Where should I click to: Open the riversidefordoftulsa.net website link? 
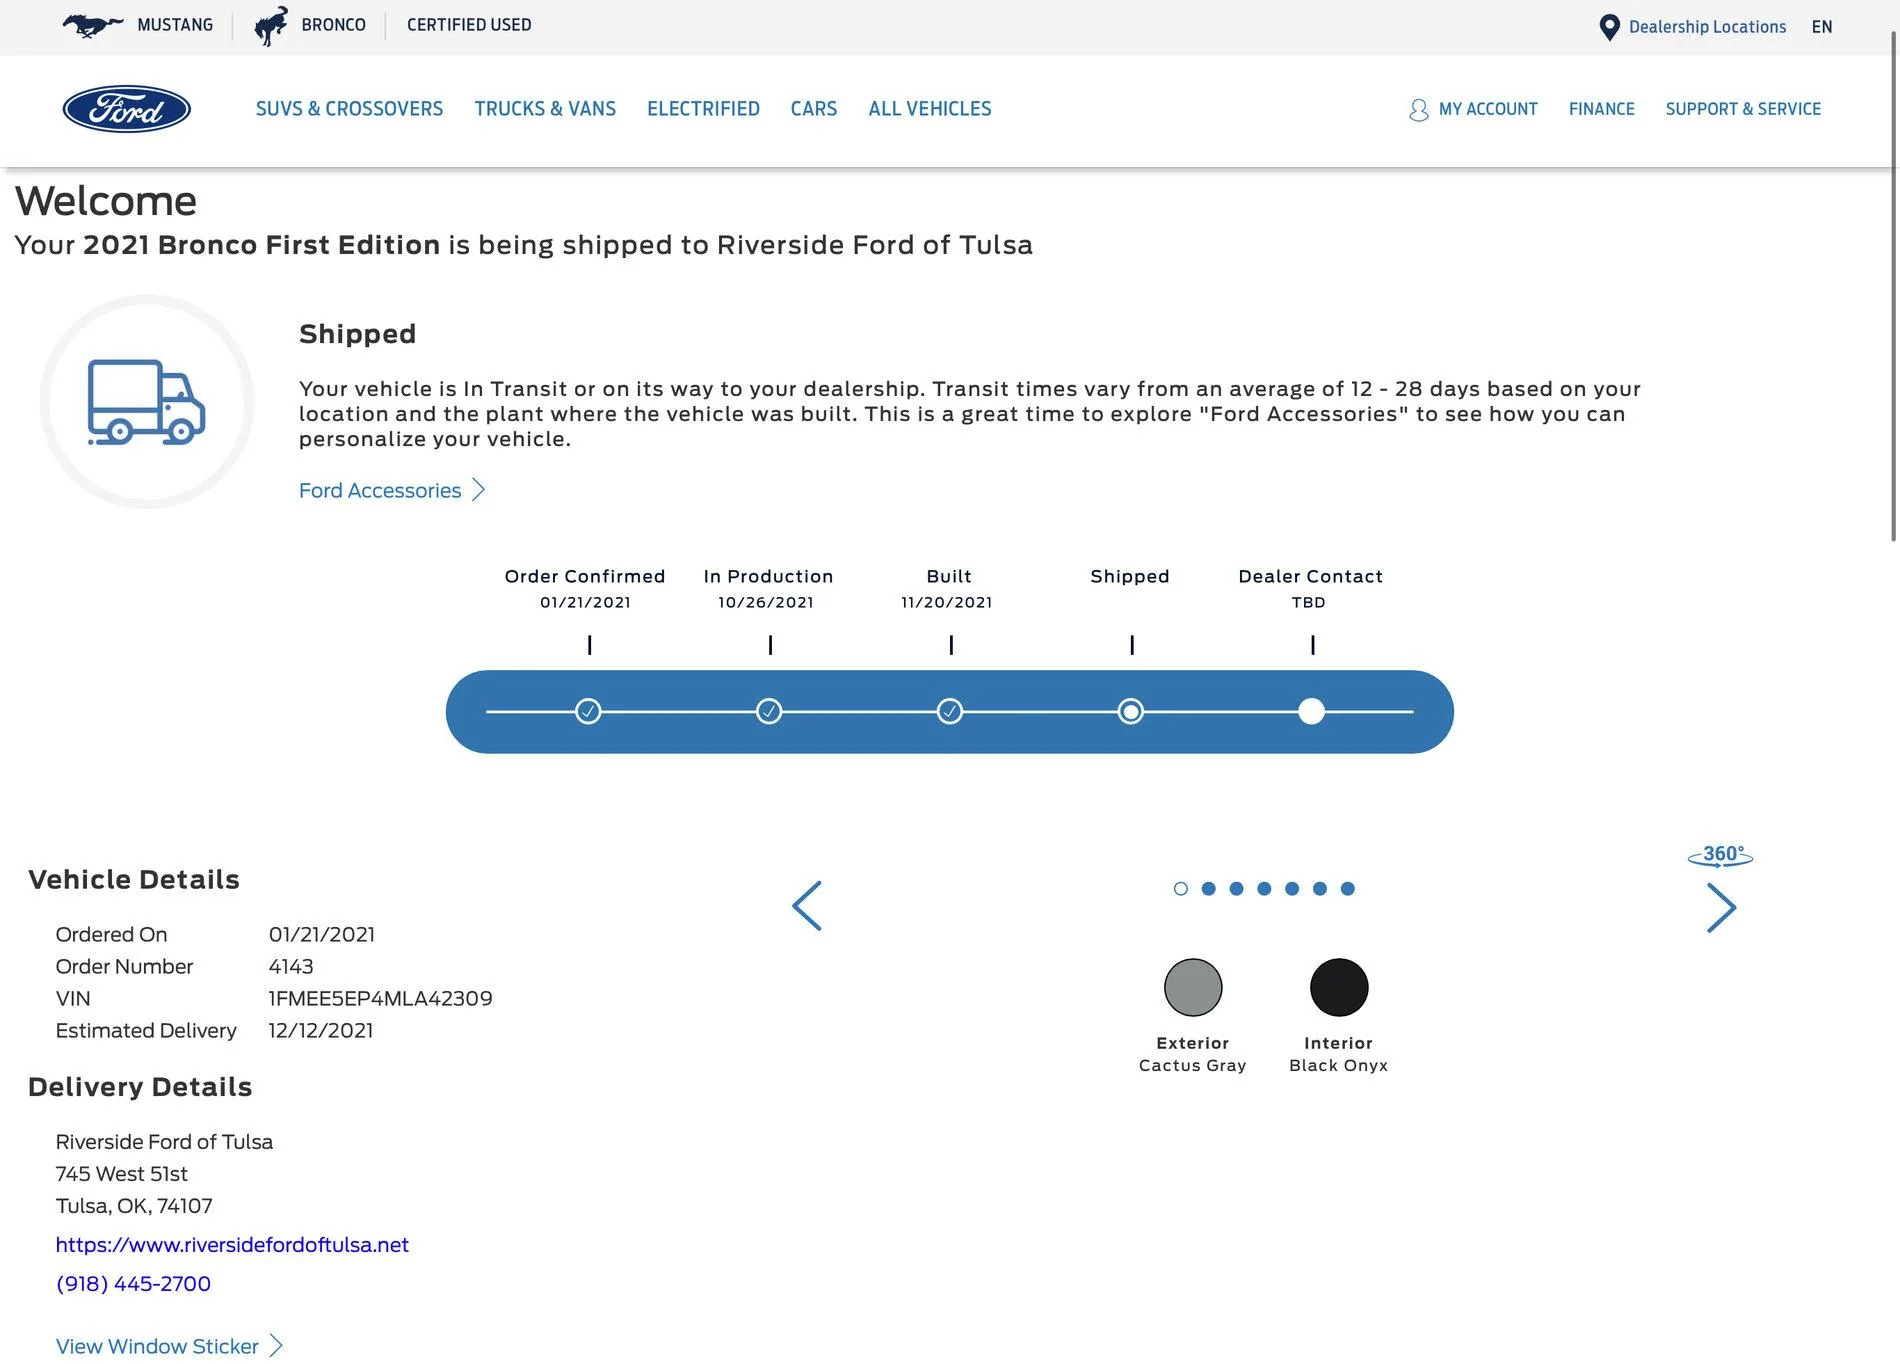click(x=232, y=1245)
